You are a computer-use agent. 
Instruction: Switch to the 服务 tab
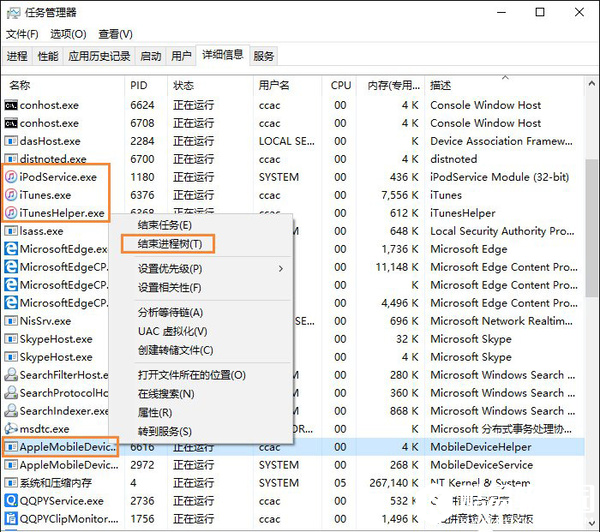point(264,56)
